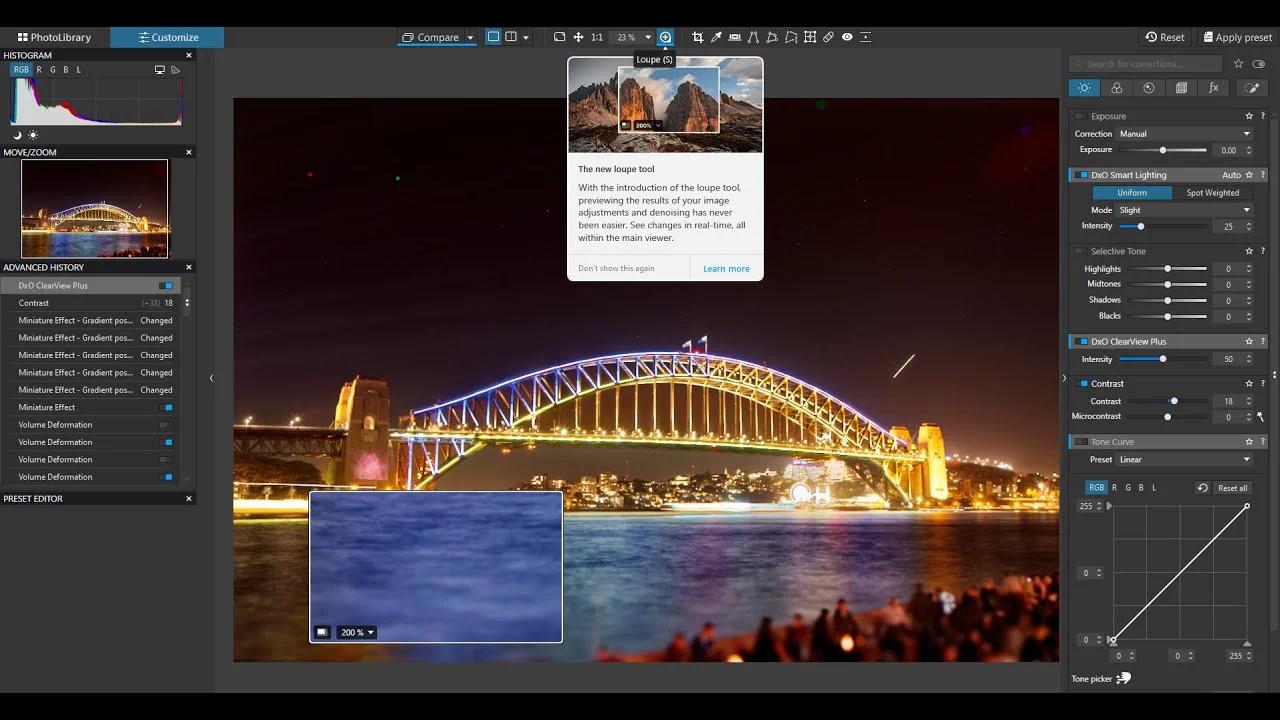Select the Tone picker tool
Image resolution: width=1280 pixels, height=720 pixels.
coord(1123,678)
